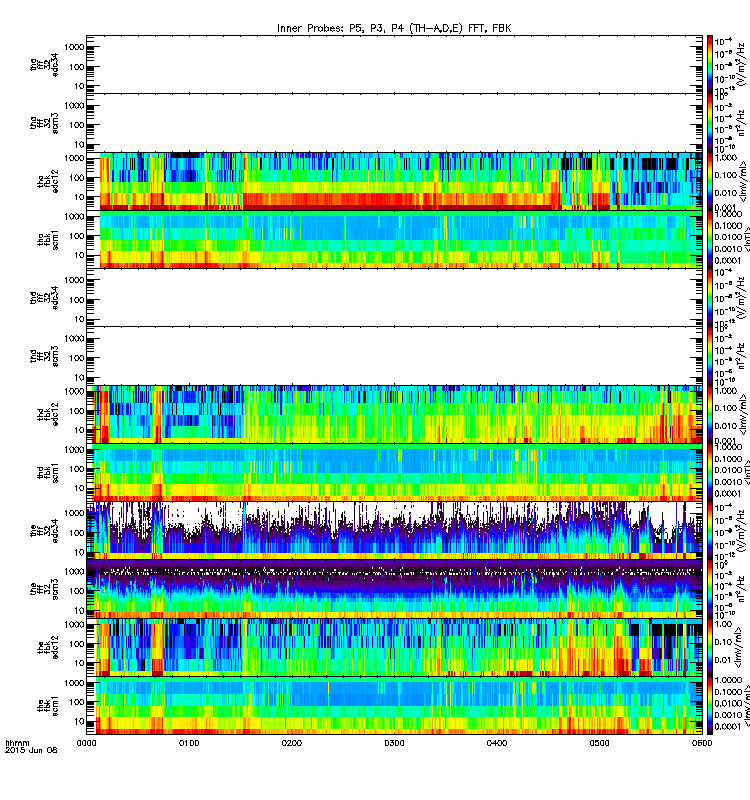Select the 'thd fbk edc12' y-axis label

point(48,414)
